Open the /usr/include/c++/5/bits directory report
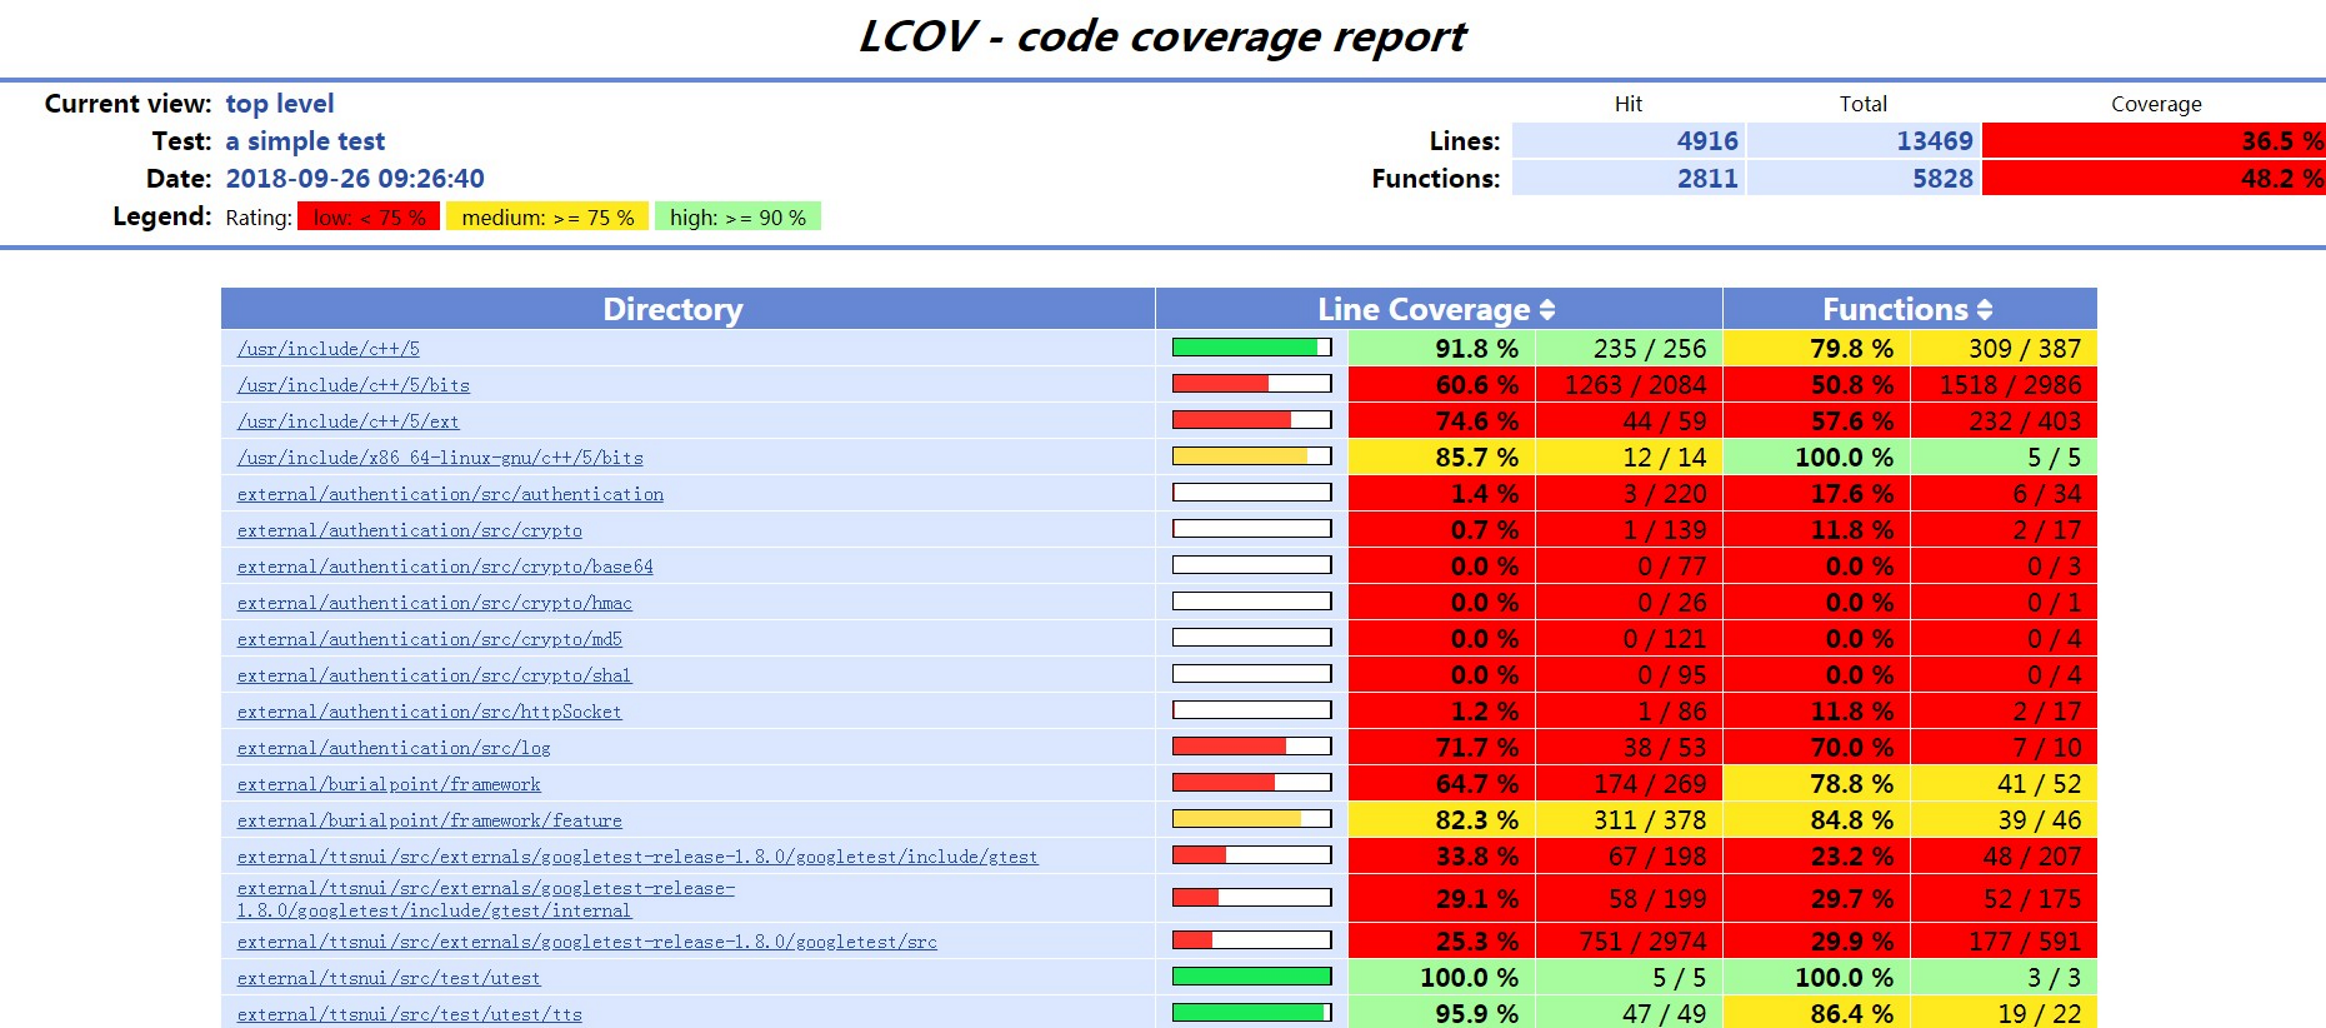This screenshot has width=2326, height=1028. (353, 385)
